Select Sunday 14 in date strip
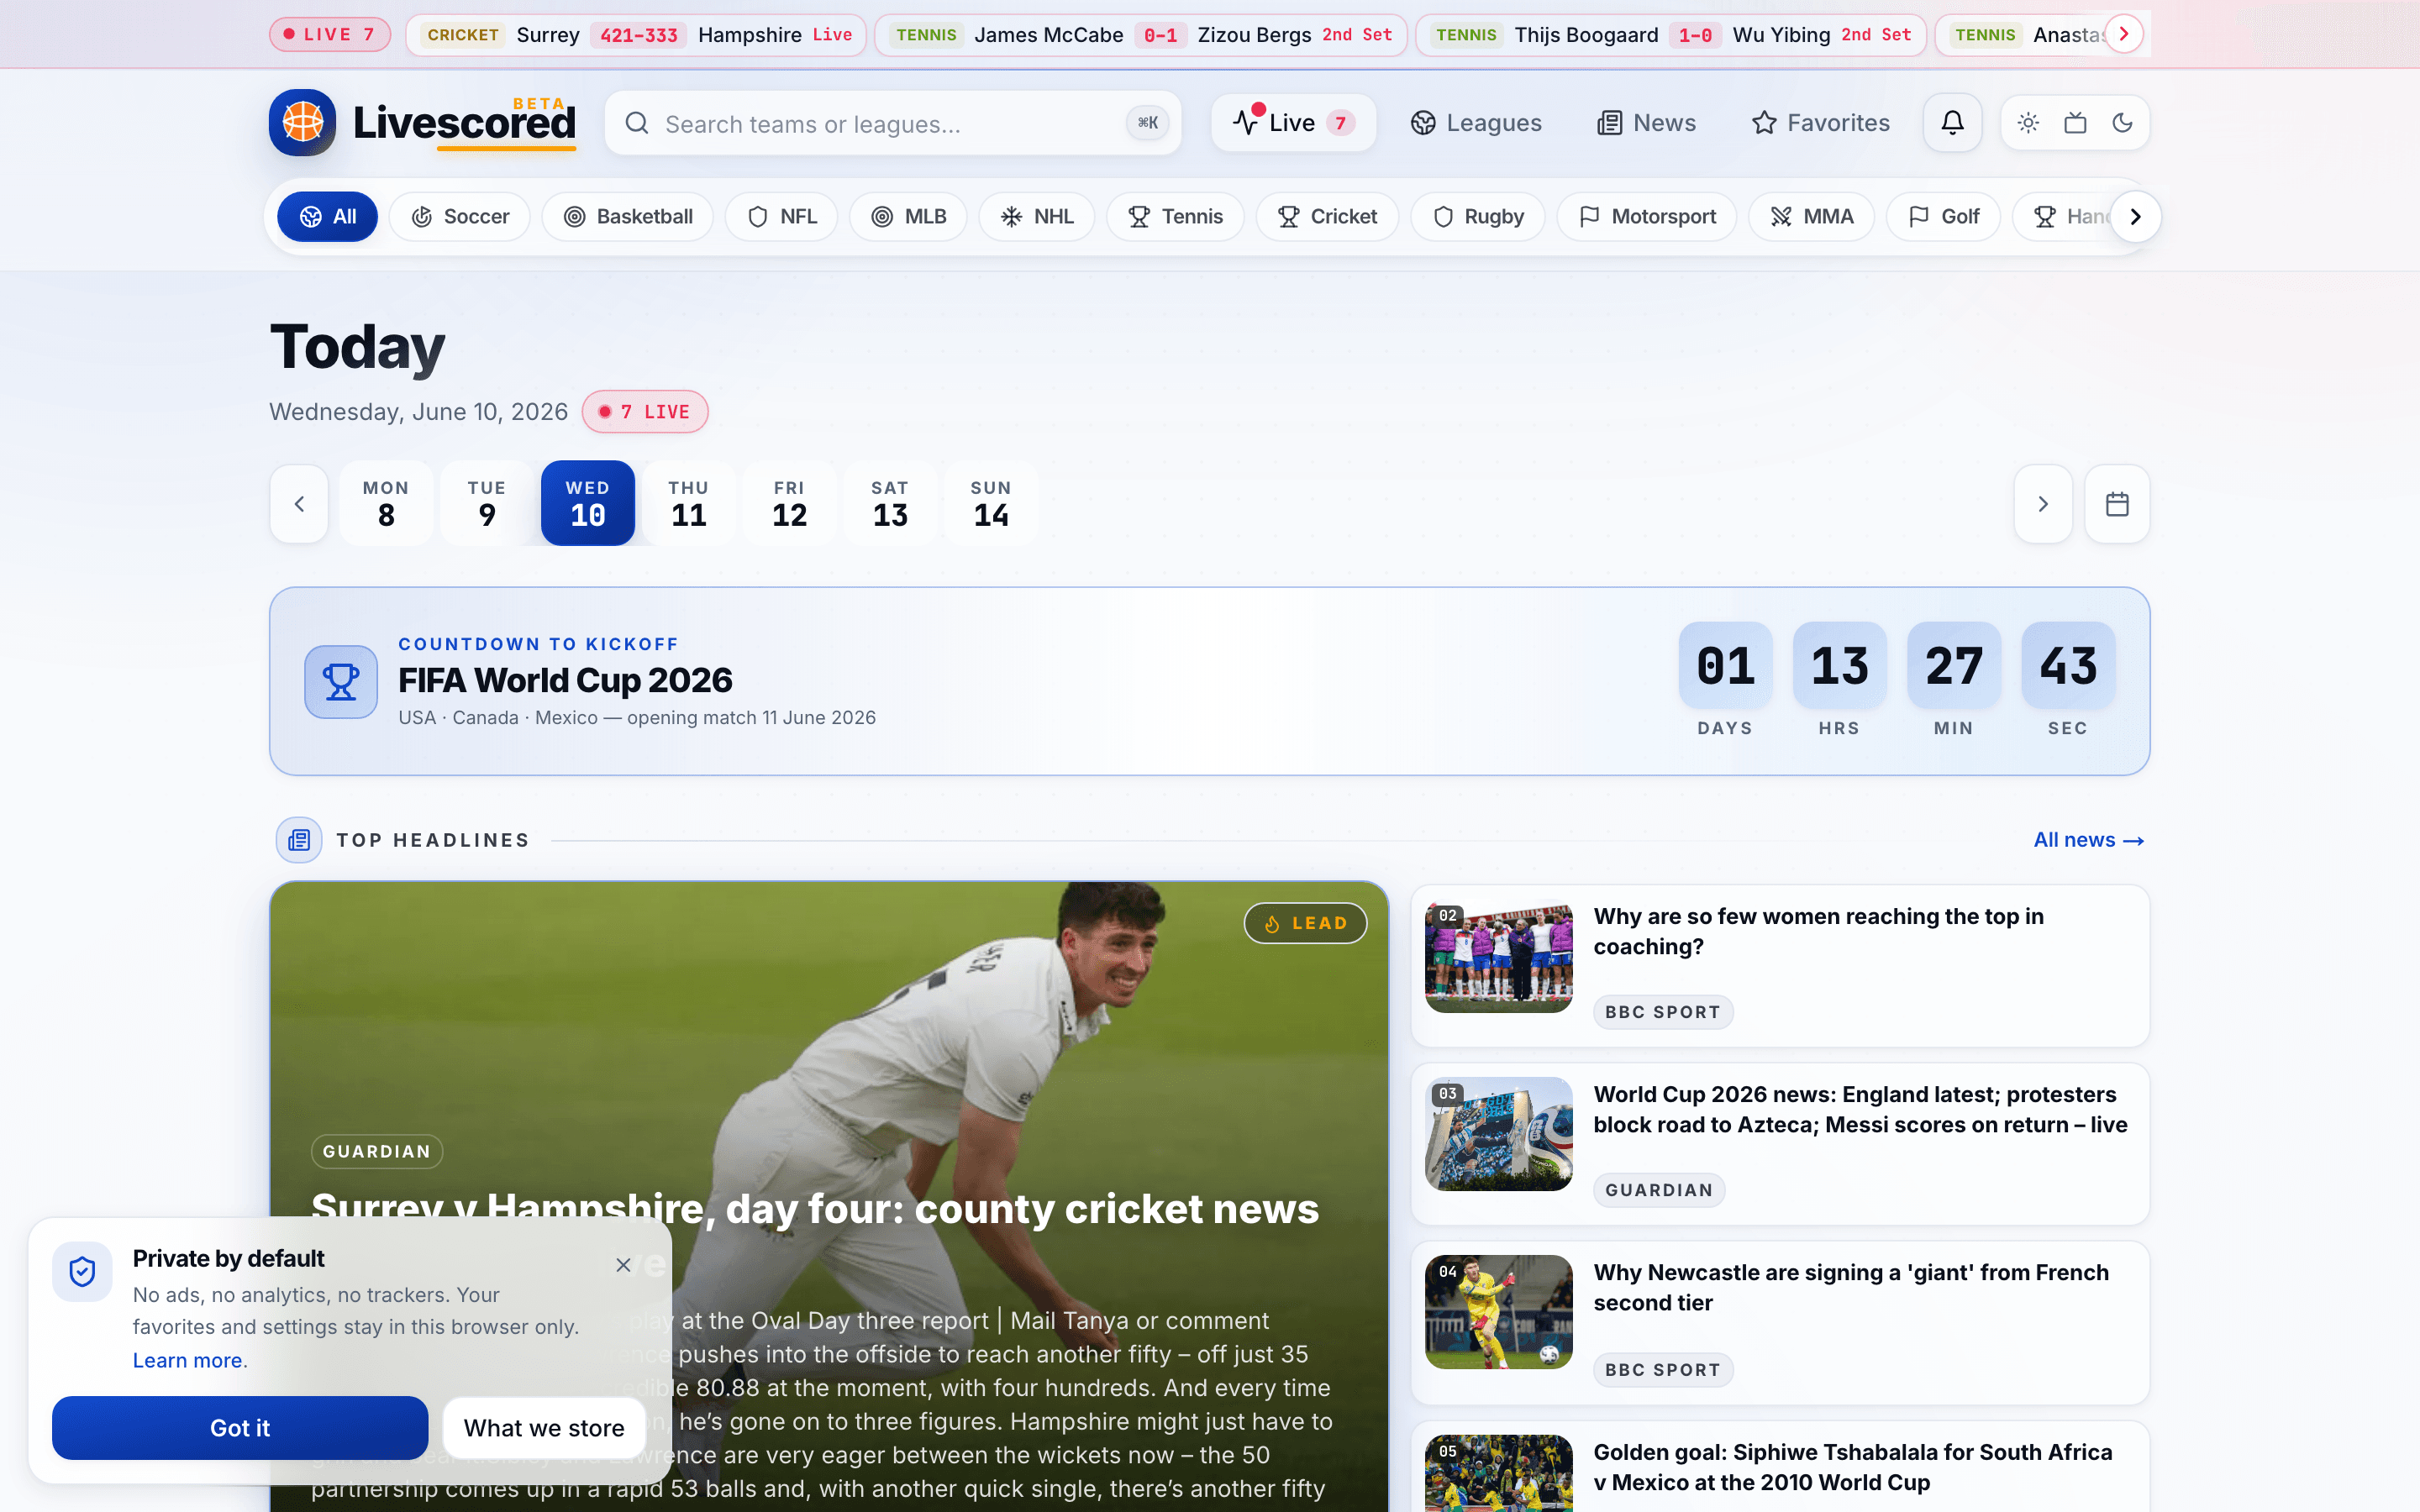 click(x=991, y=503)
